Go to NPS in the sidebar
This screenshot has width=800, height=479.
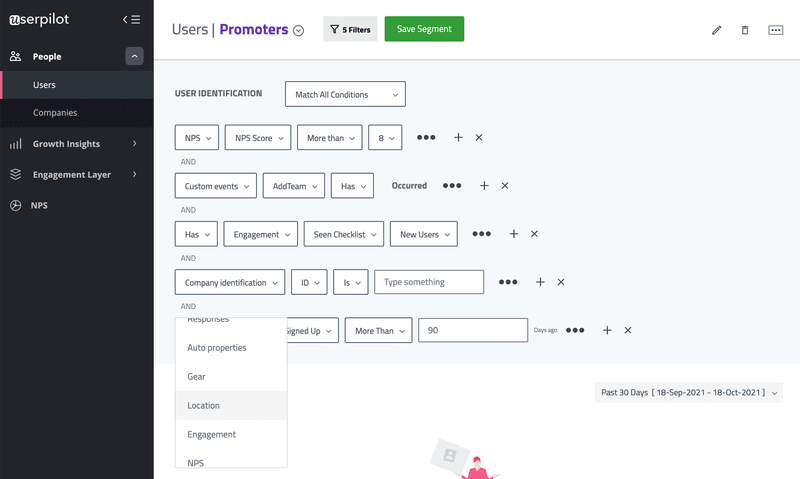(x=40, y=205)
